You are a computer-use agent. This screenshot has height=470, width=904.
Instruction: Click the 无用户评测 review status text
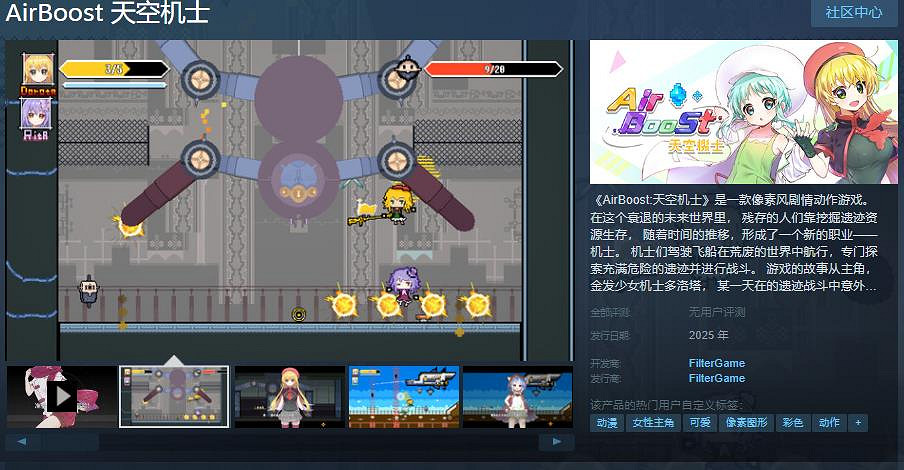coord(717,312)
